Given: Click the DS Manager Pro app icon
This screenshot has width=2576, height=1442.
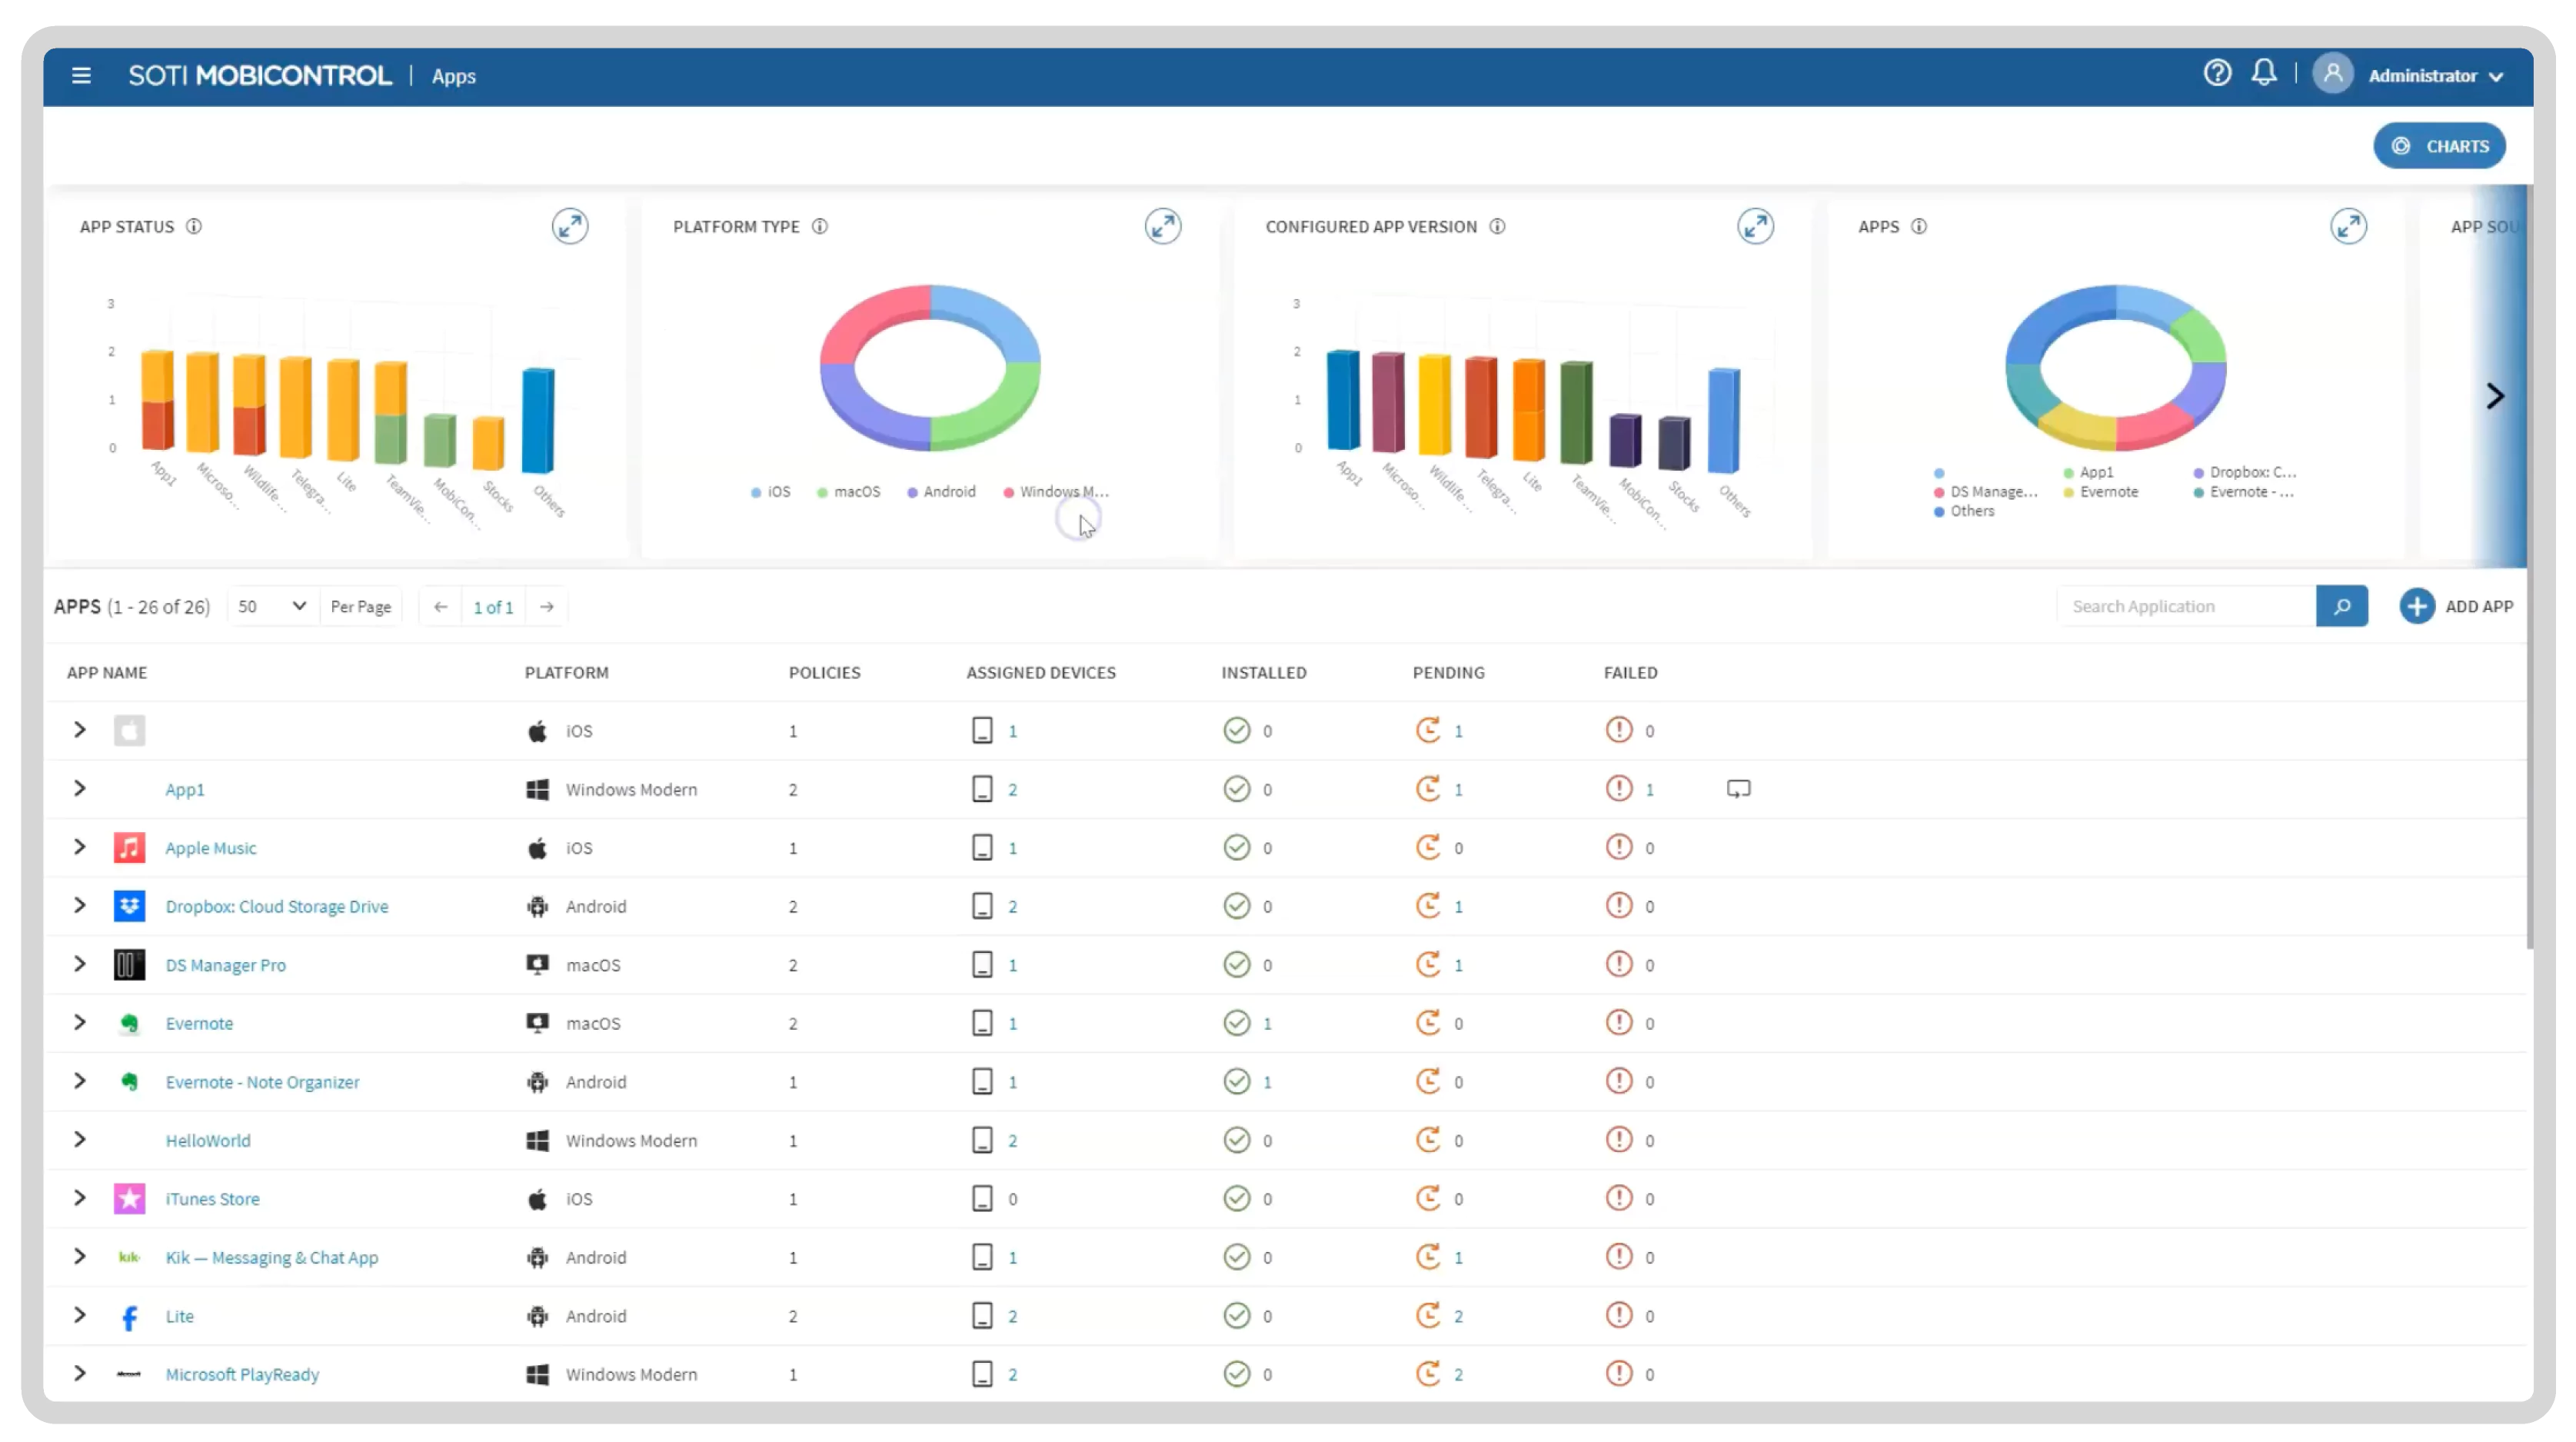Looking at the screenshot, I should click(x=129, y=966).
